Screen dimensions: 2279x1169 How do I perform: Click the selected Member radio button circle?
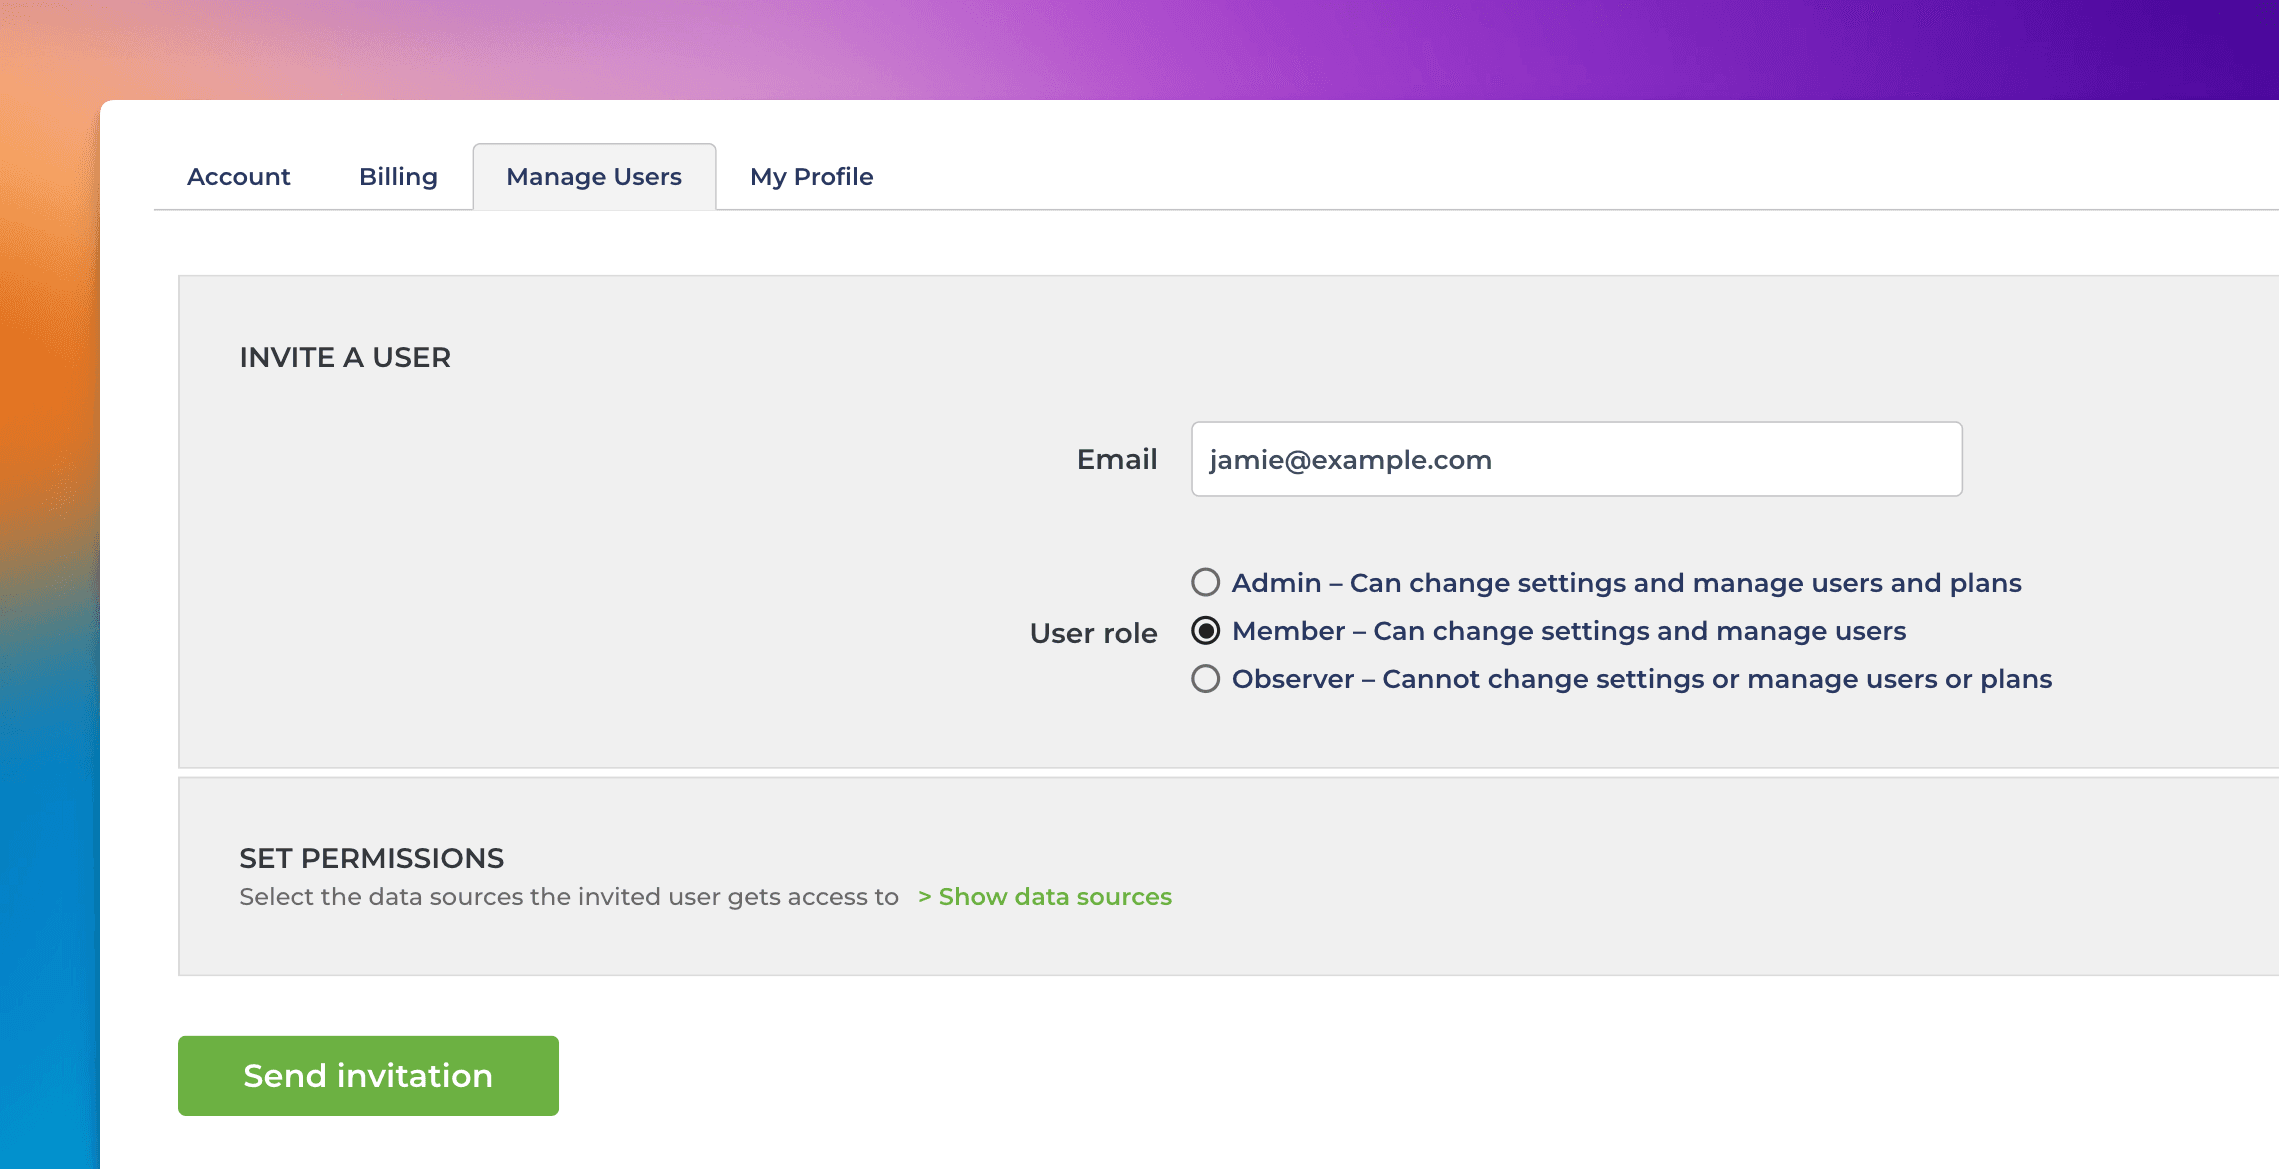point(1206,631)
